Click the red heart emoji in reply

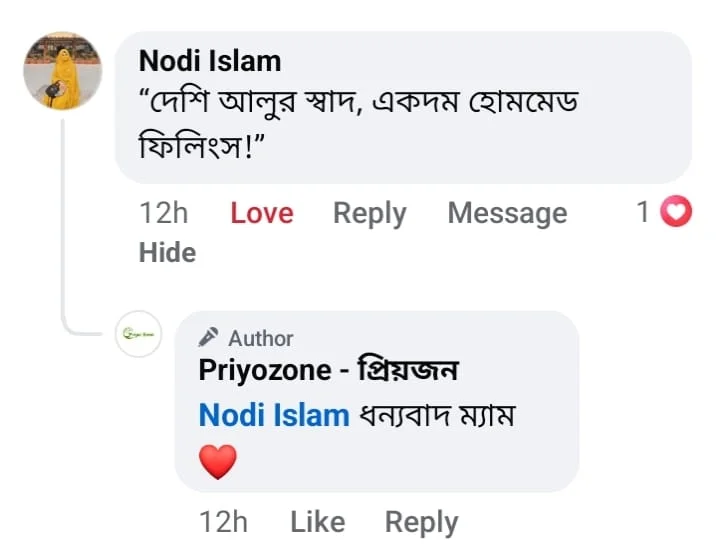point(218,461)
